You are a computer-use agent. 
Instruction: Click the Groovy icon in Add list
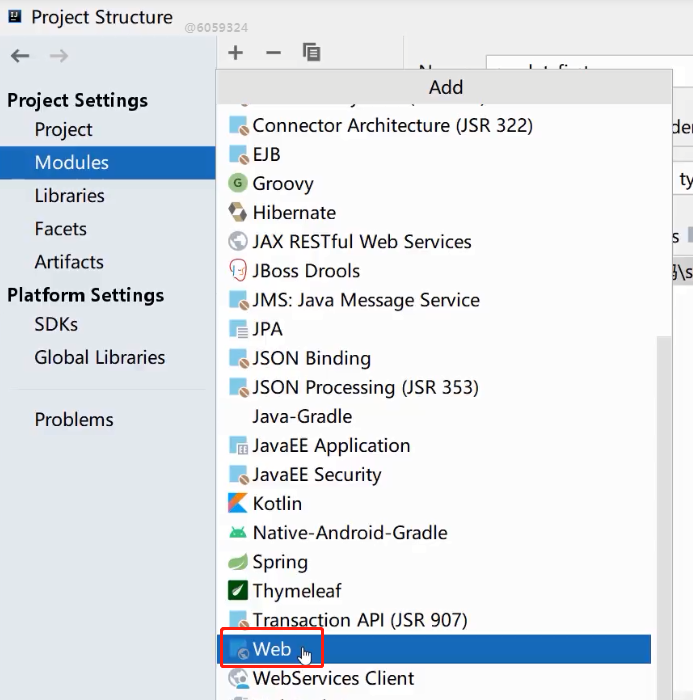238,183
